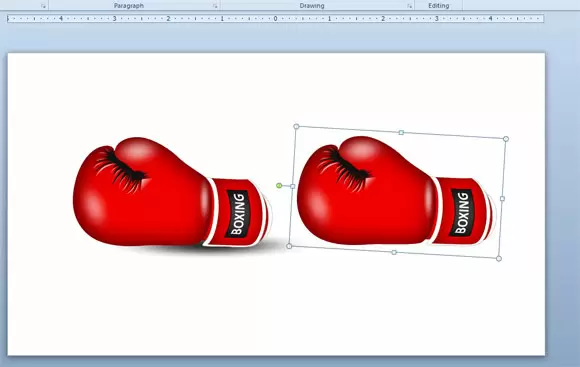Select the top-right corner sizing handle
The height and width of the screenshot is (367, 580).
tap(506, 139)
